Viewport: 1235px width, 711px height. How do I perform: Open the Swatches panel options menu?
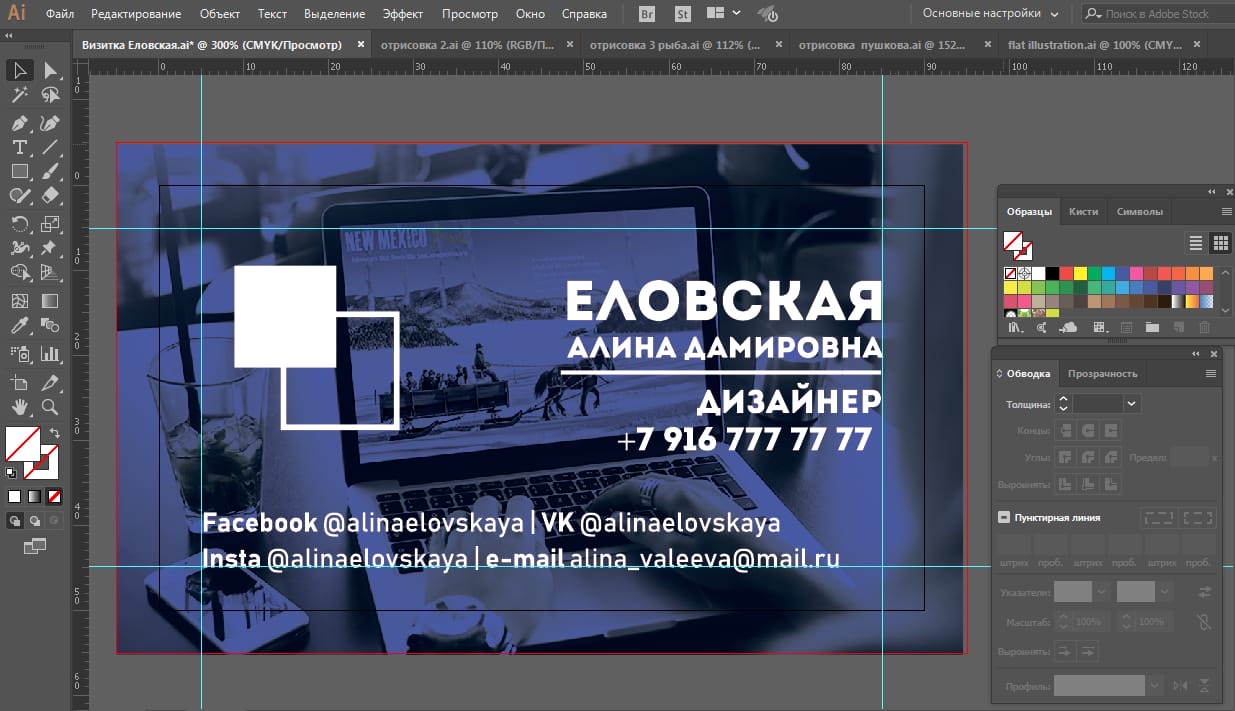[1226, 212]
